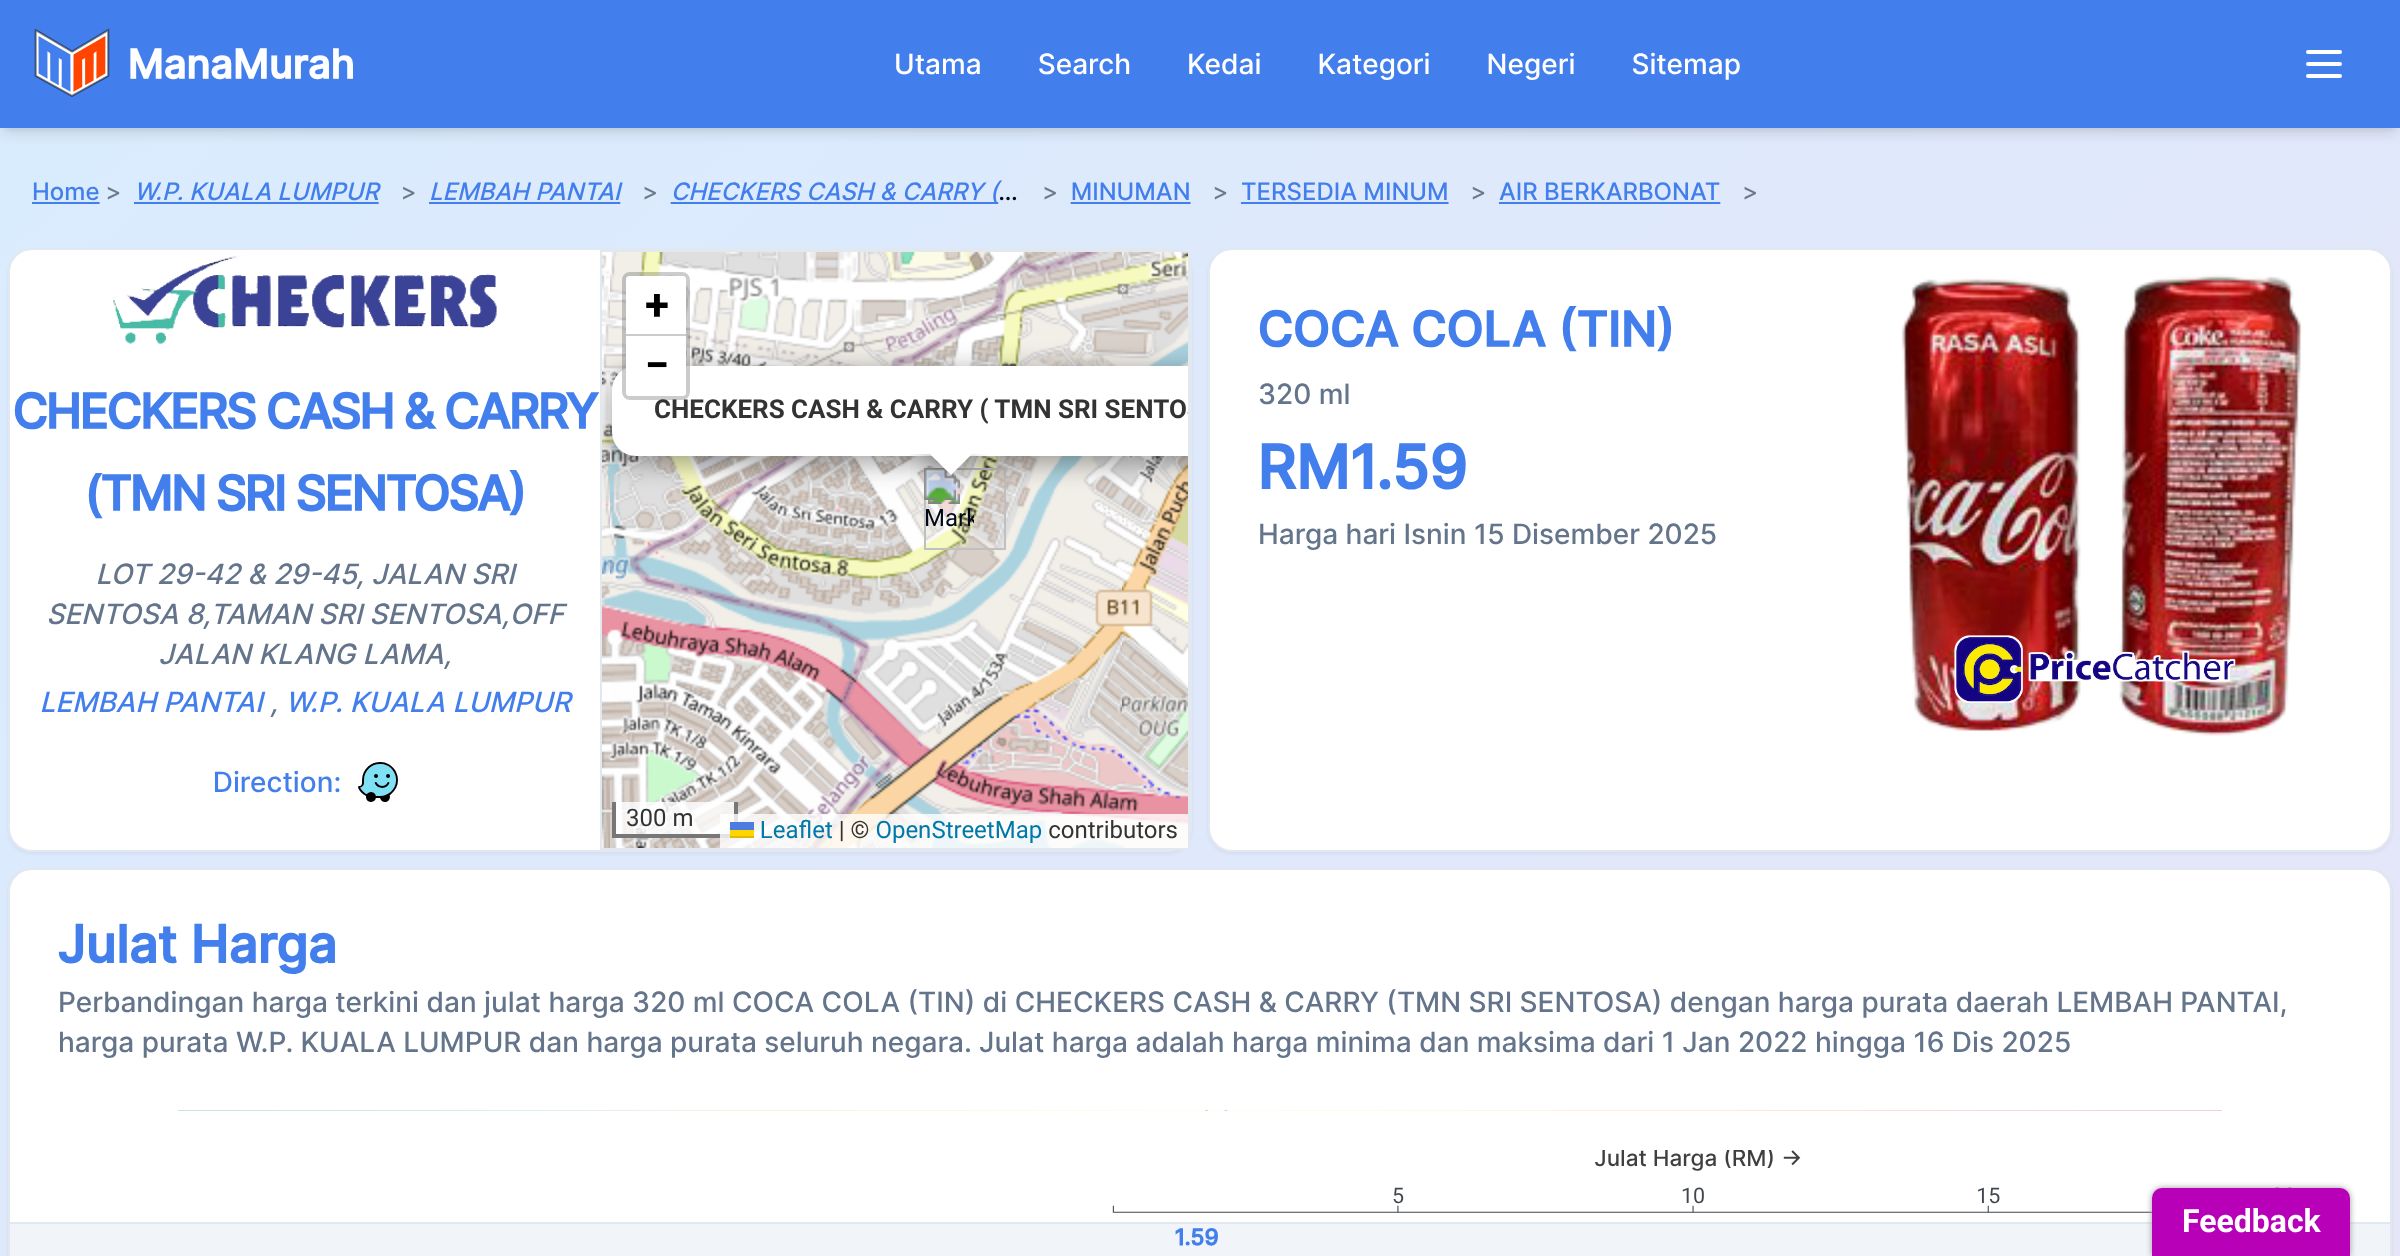Image resolution: width=2400 pixels, height=1256 pixels.
Task: Visit the Sitemap page
Action: click(x=1685, y=64)
